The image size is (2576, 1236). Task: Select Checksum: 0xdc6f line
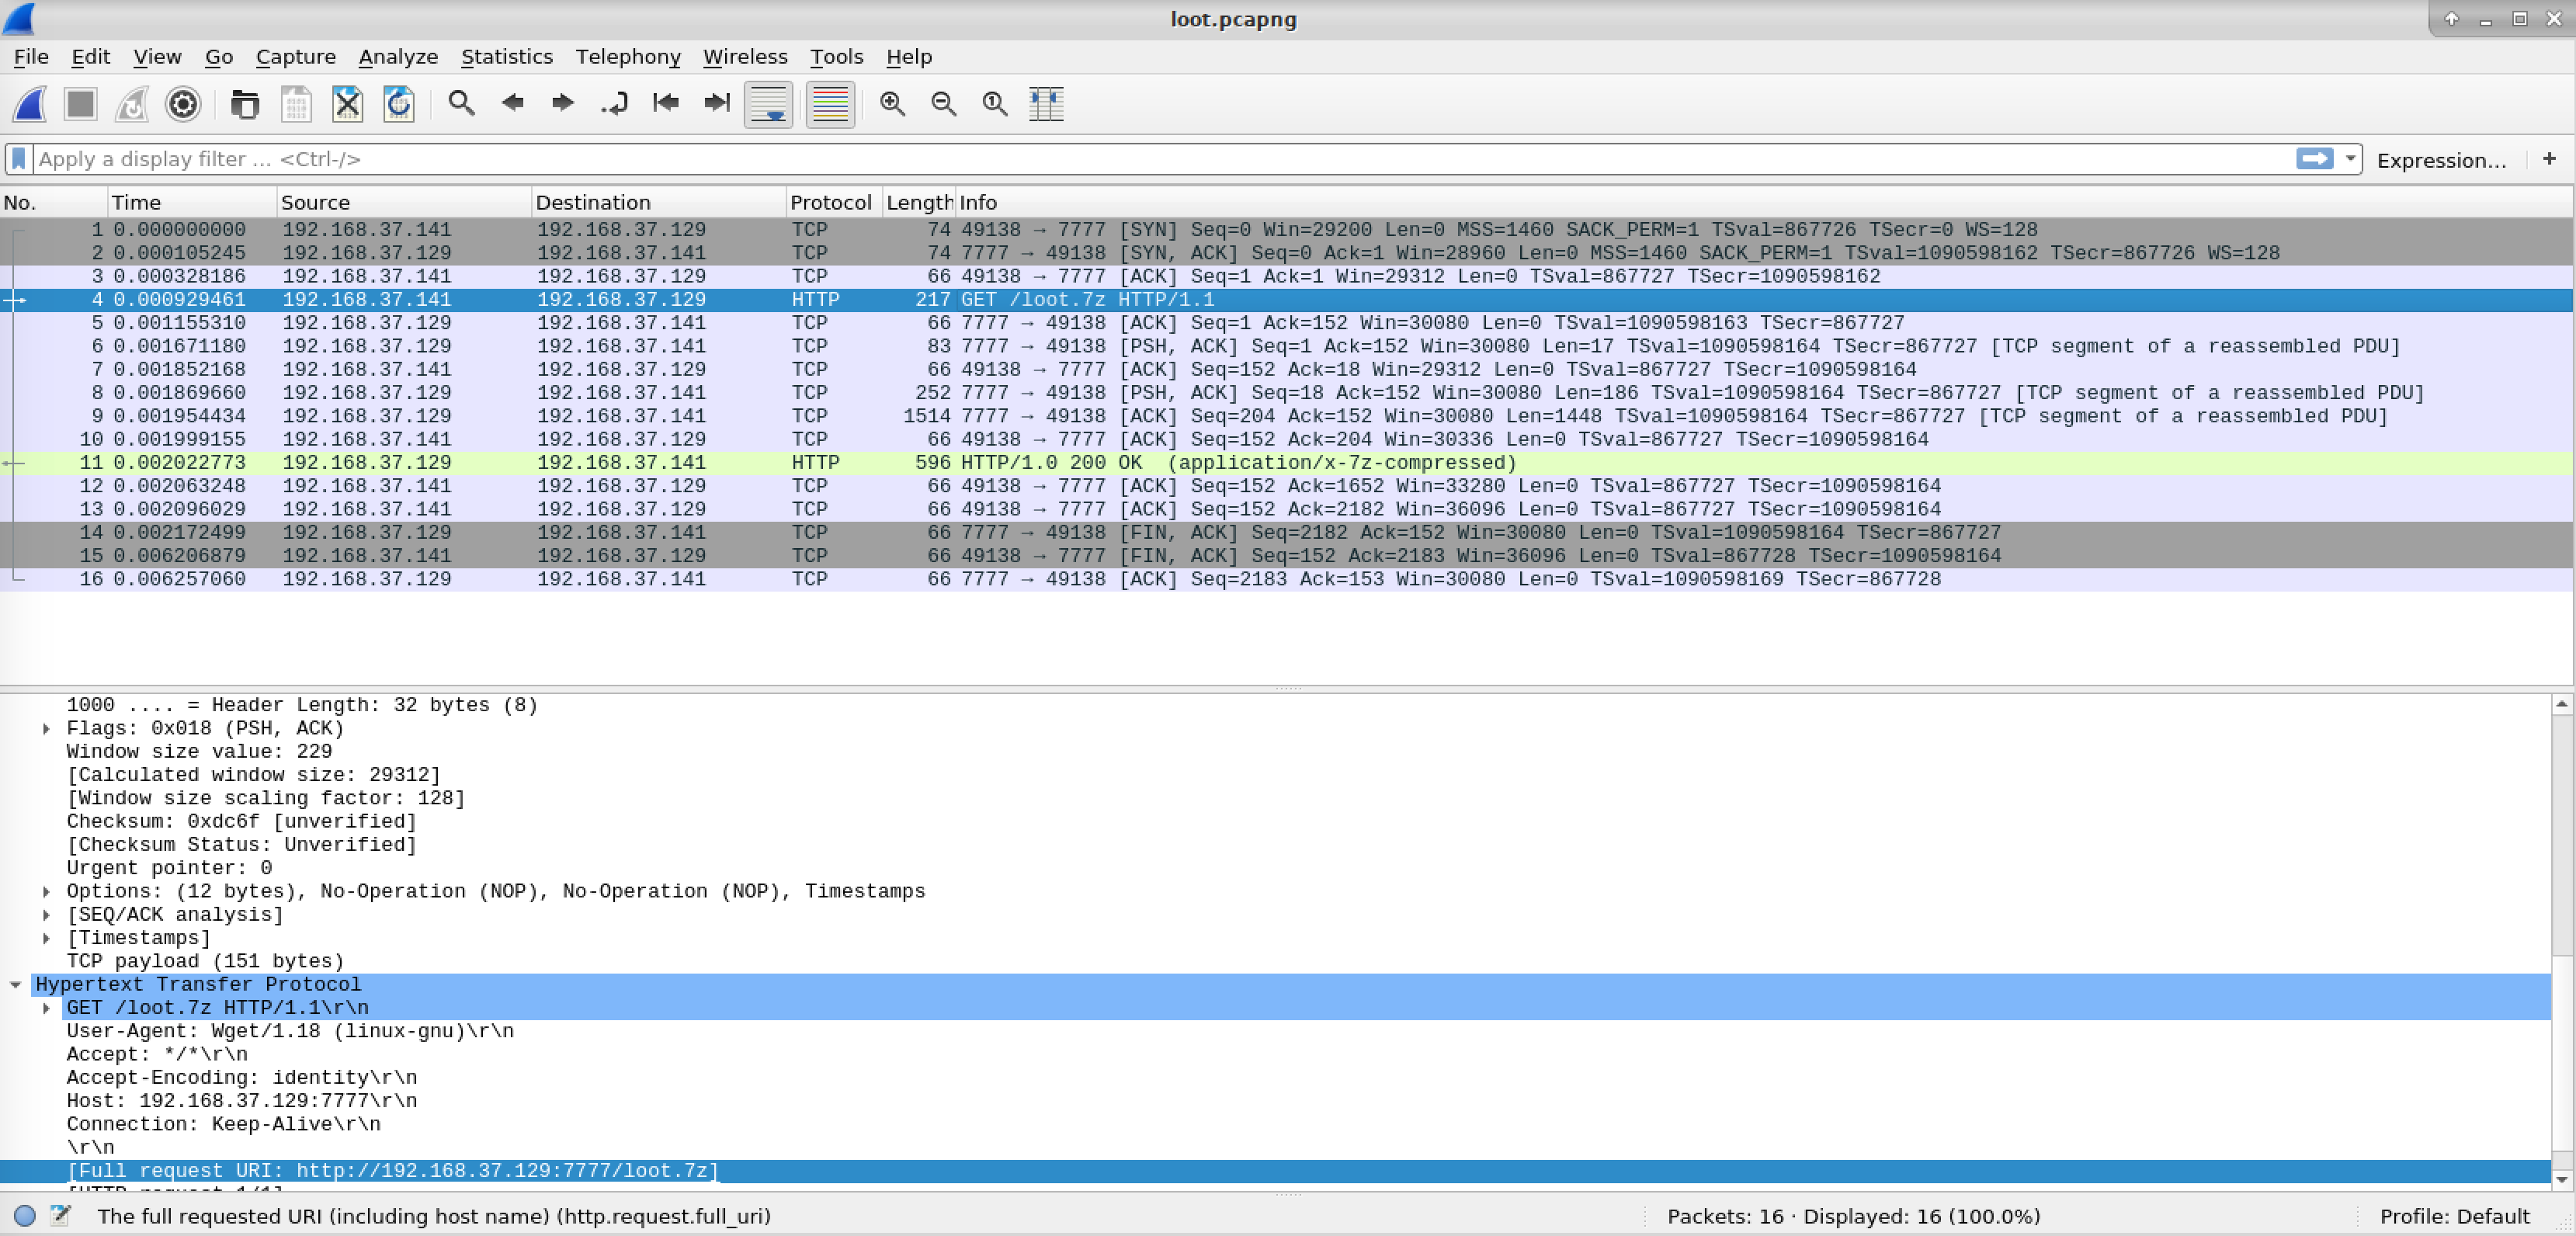pyautogui.click(x=241, y=822)
